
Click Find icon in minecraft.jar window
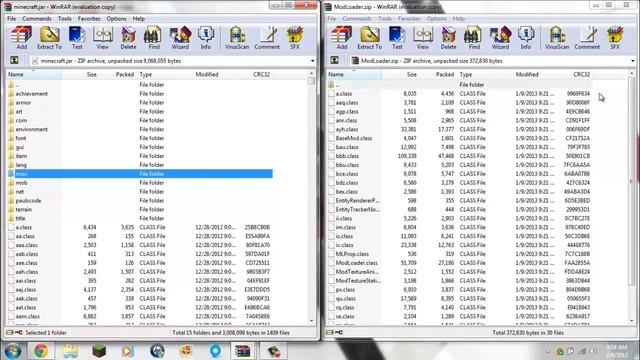click(x=153, y=38)
